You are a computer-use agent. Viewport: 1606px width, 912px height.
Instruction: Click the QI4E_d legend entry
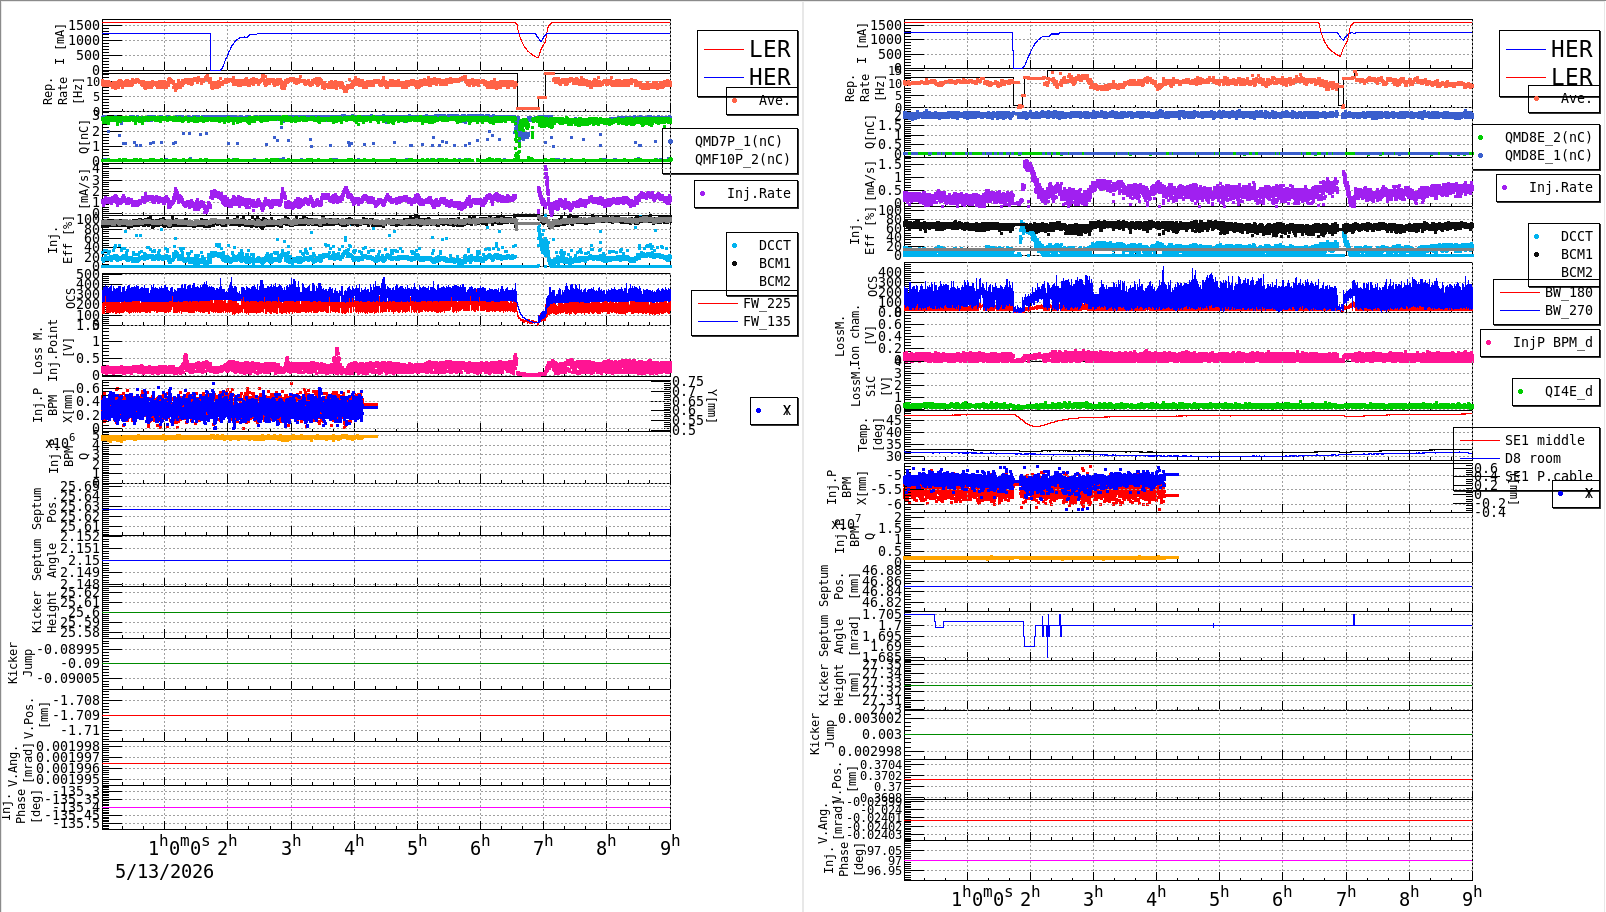point(1568,391)
